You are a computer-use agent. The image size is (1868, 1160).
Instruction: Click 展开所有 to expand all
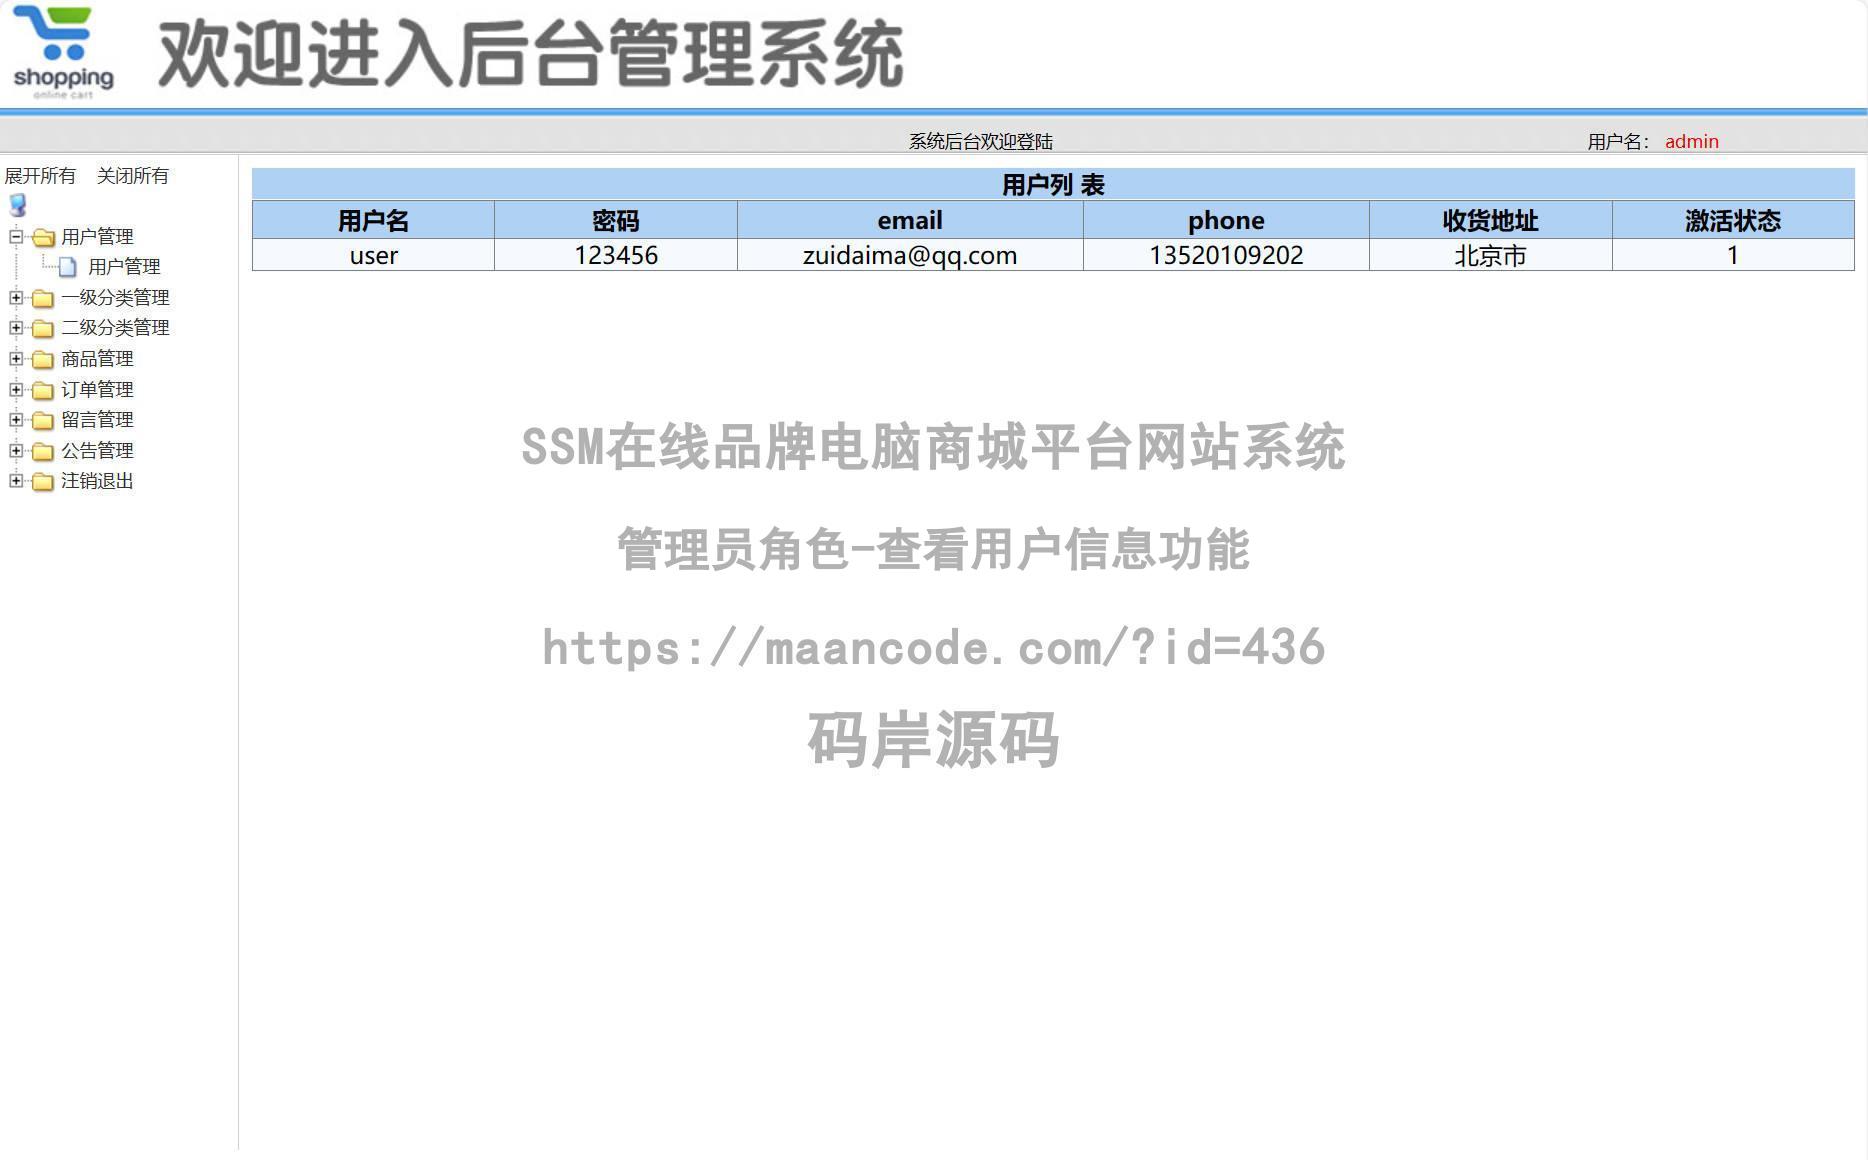tap(40, 176)
